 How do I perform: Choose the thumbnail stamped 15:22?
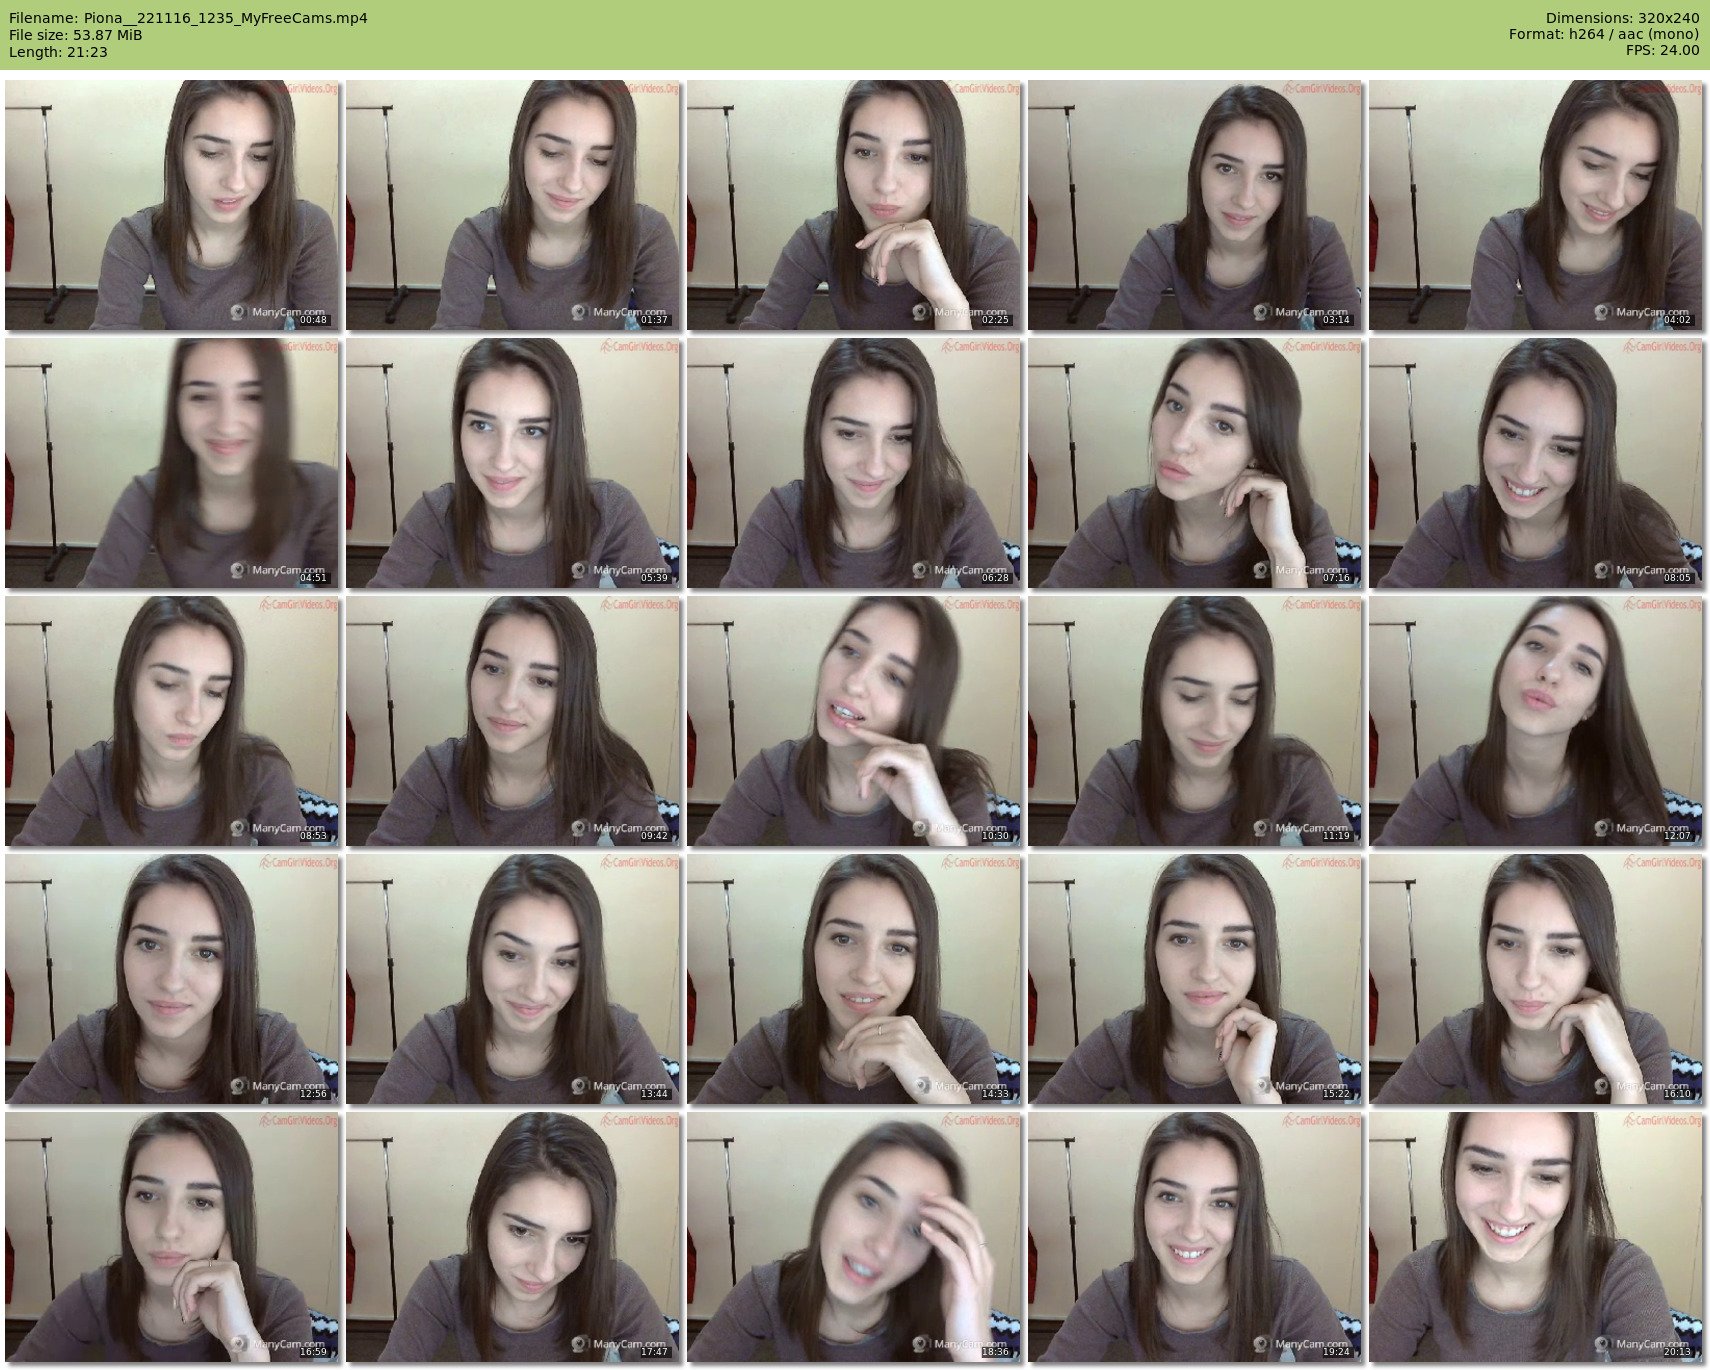pyautogui.click(x=1195, y=979)
